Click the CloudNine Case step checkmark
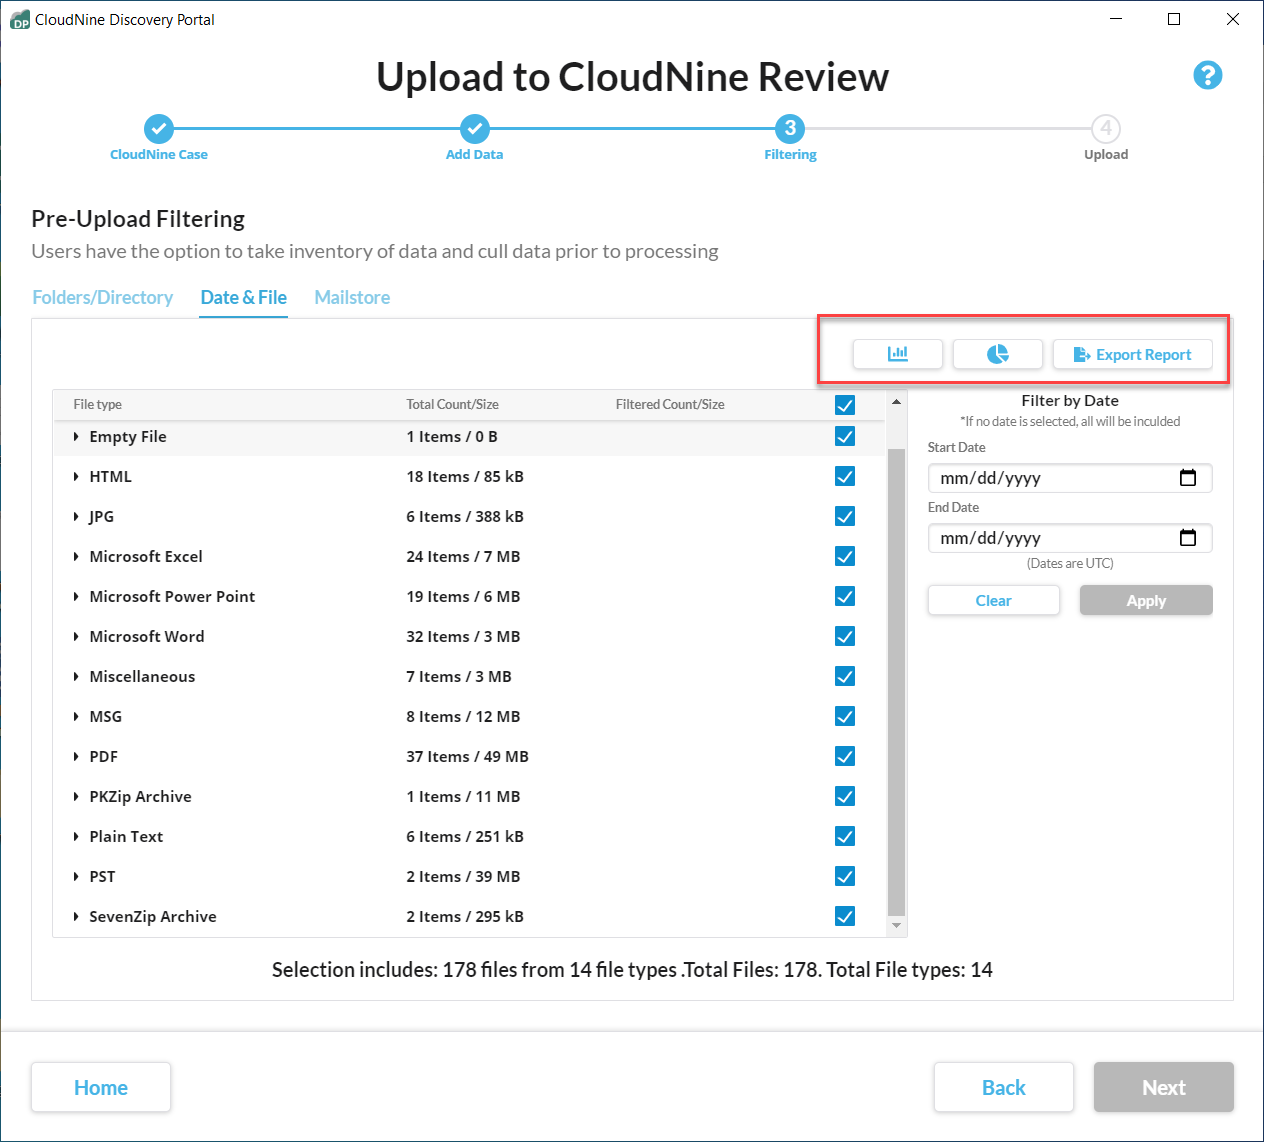Screen dimensions: 1264x1142 coord(159,128)
